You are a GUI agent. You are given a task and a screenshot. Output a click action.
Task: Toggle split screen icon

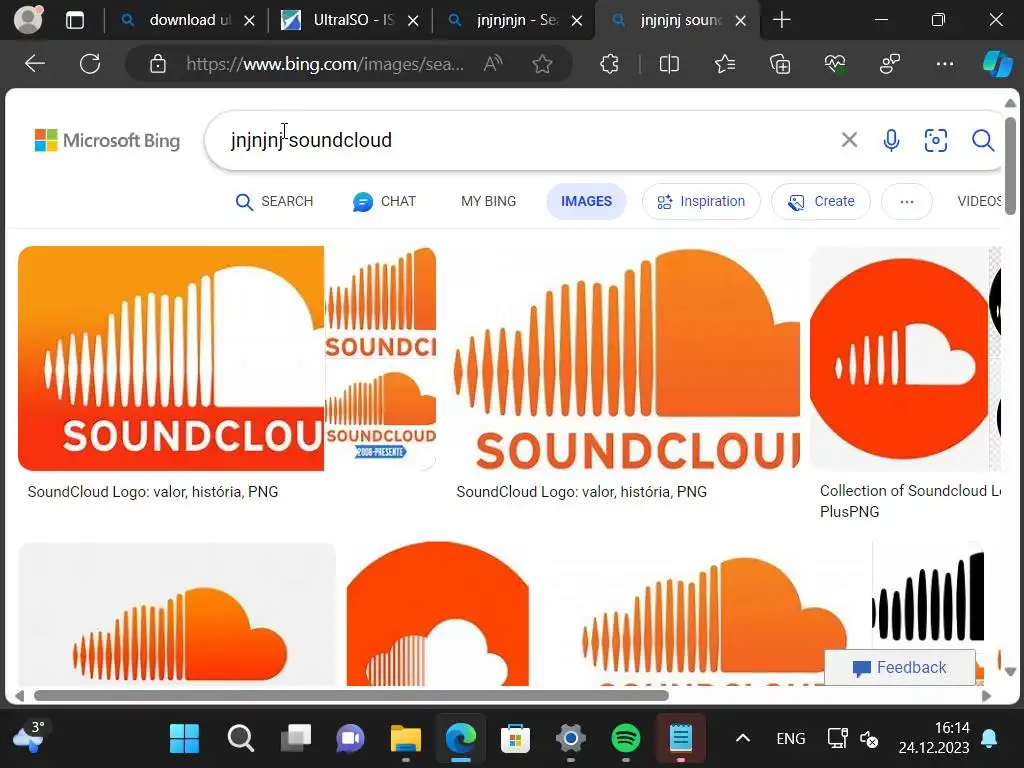click(x=669, y=64)
